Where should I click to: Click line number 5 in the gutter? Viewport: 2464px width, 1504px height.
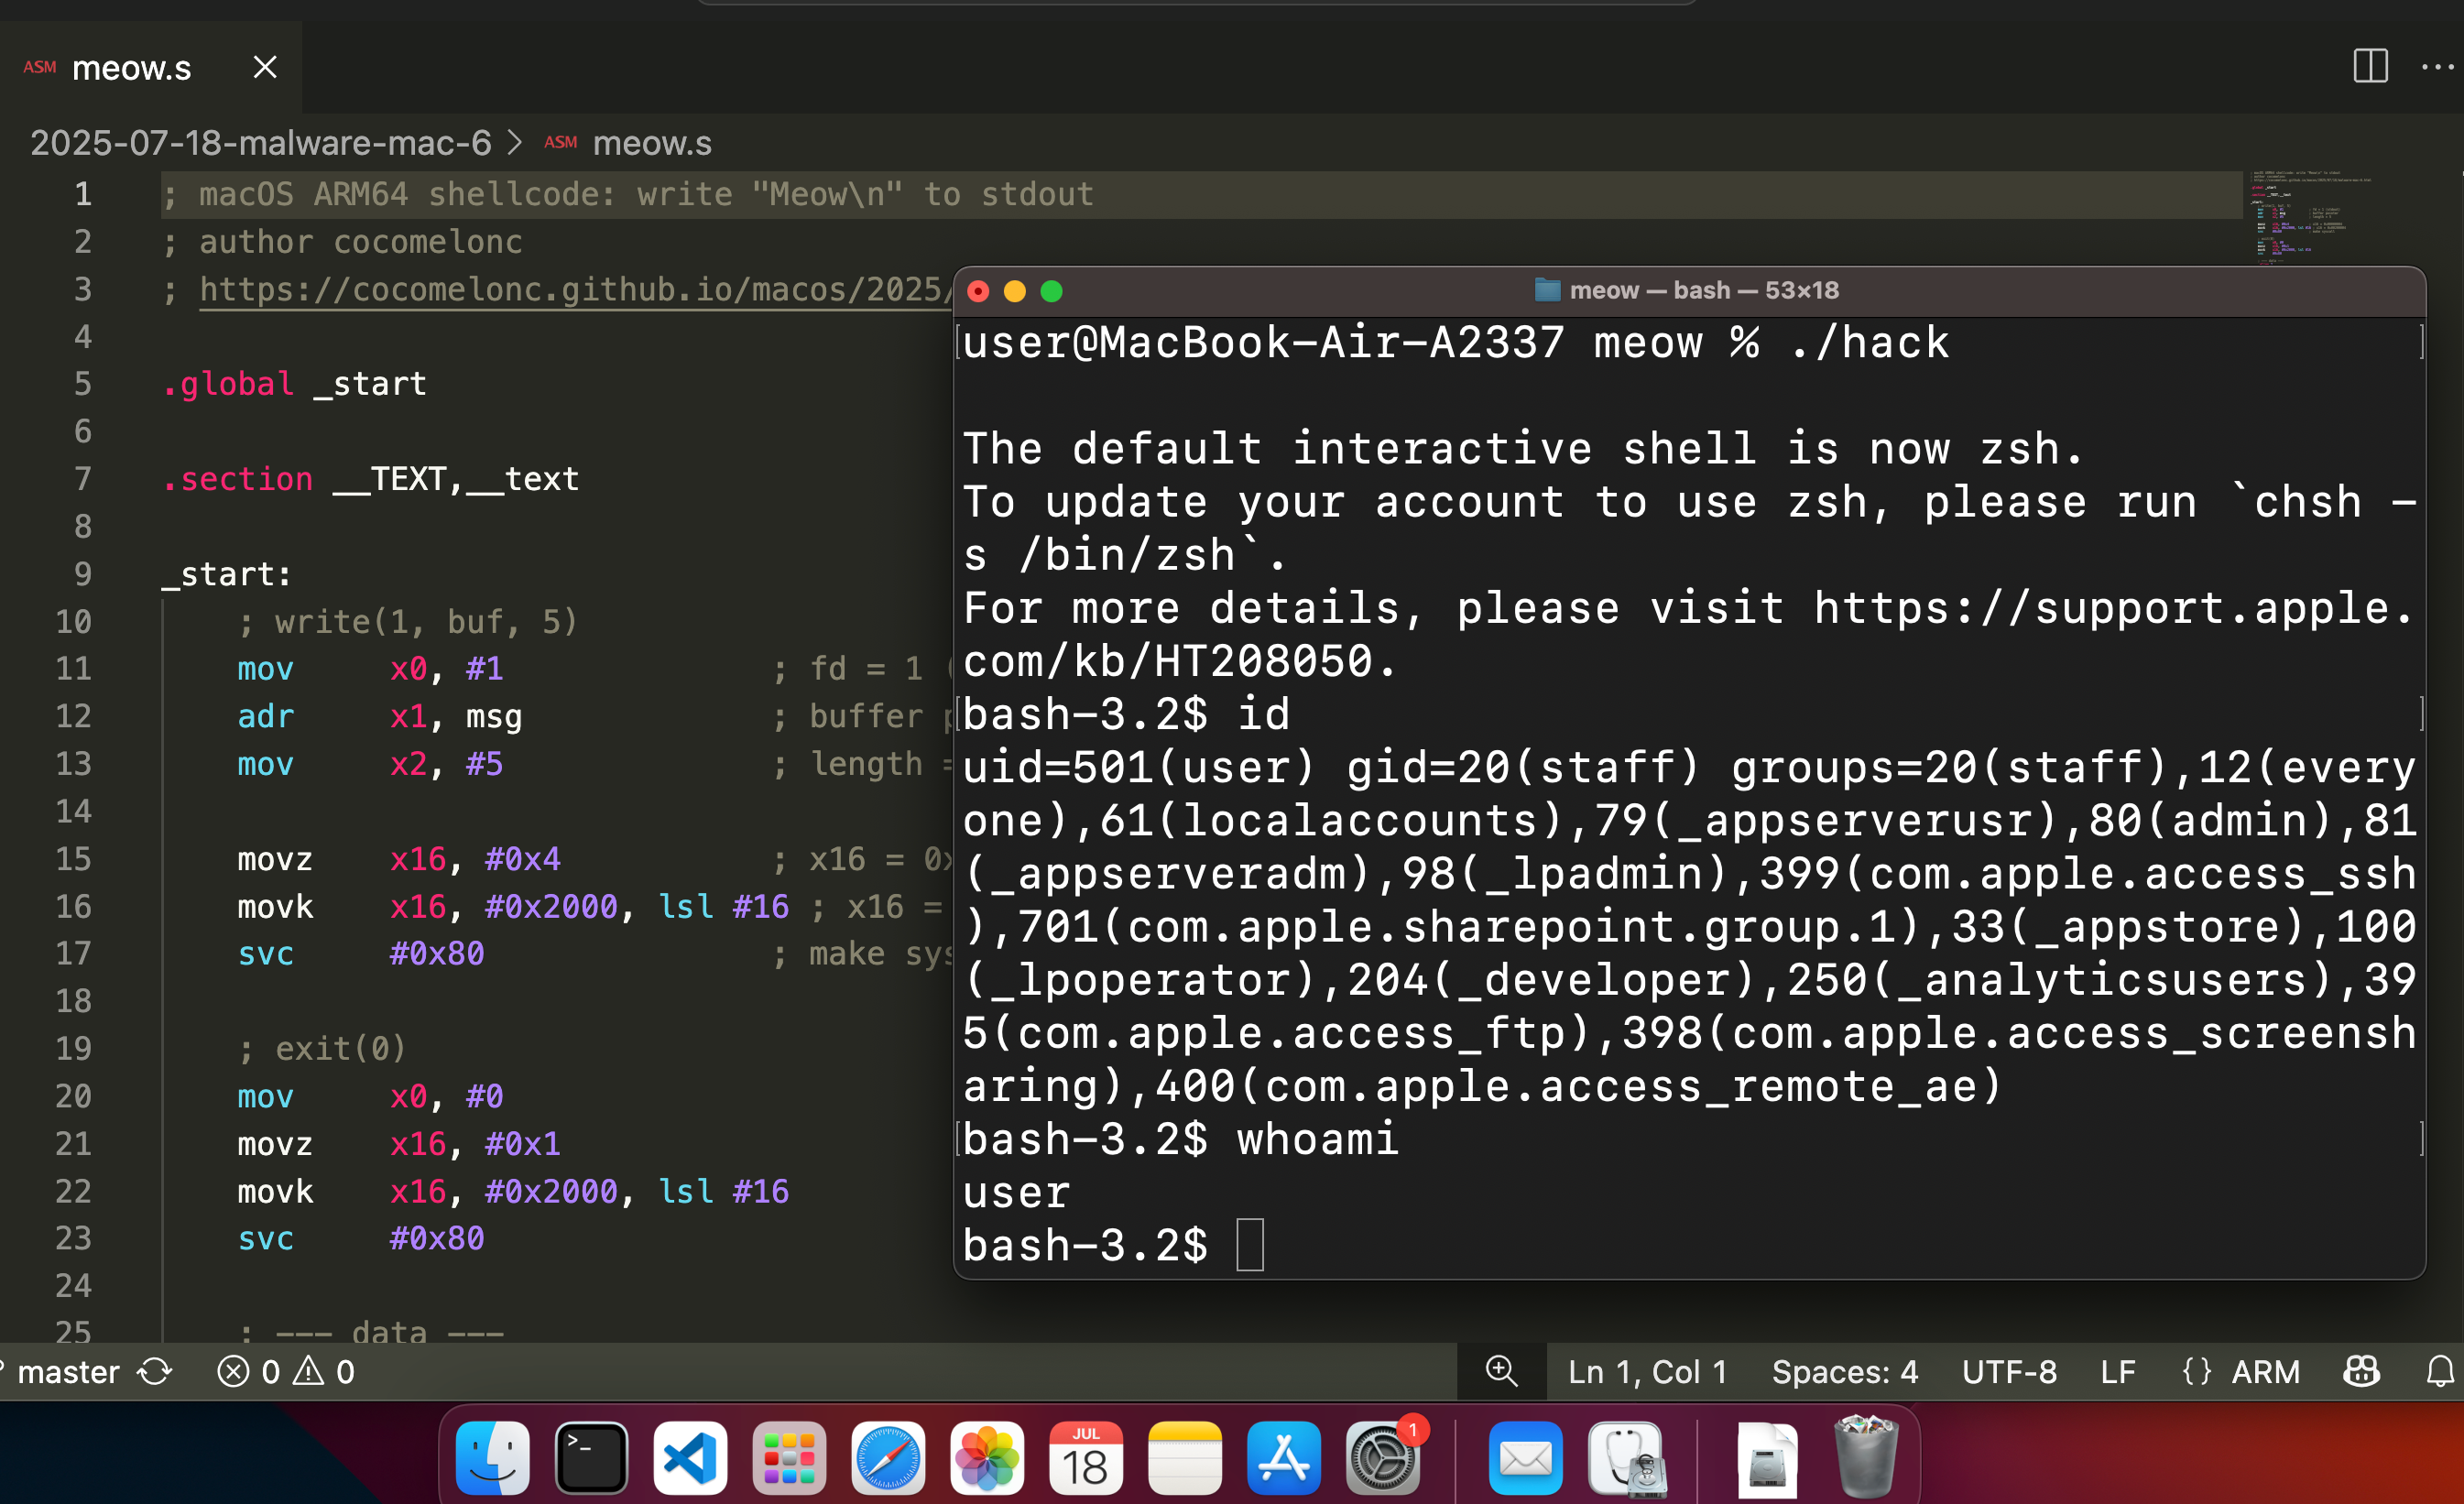[83, 384]
